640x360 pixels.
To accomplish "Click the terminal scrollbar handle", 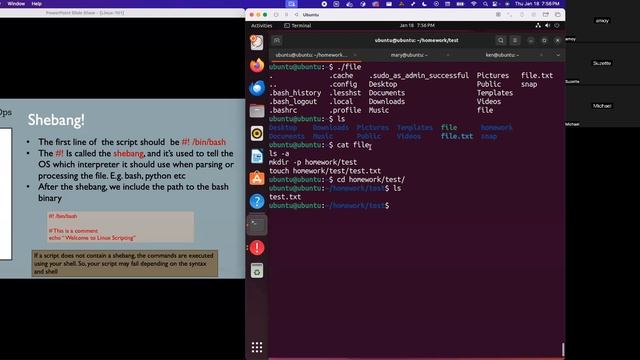I will coord(563,349).
